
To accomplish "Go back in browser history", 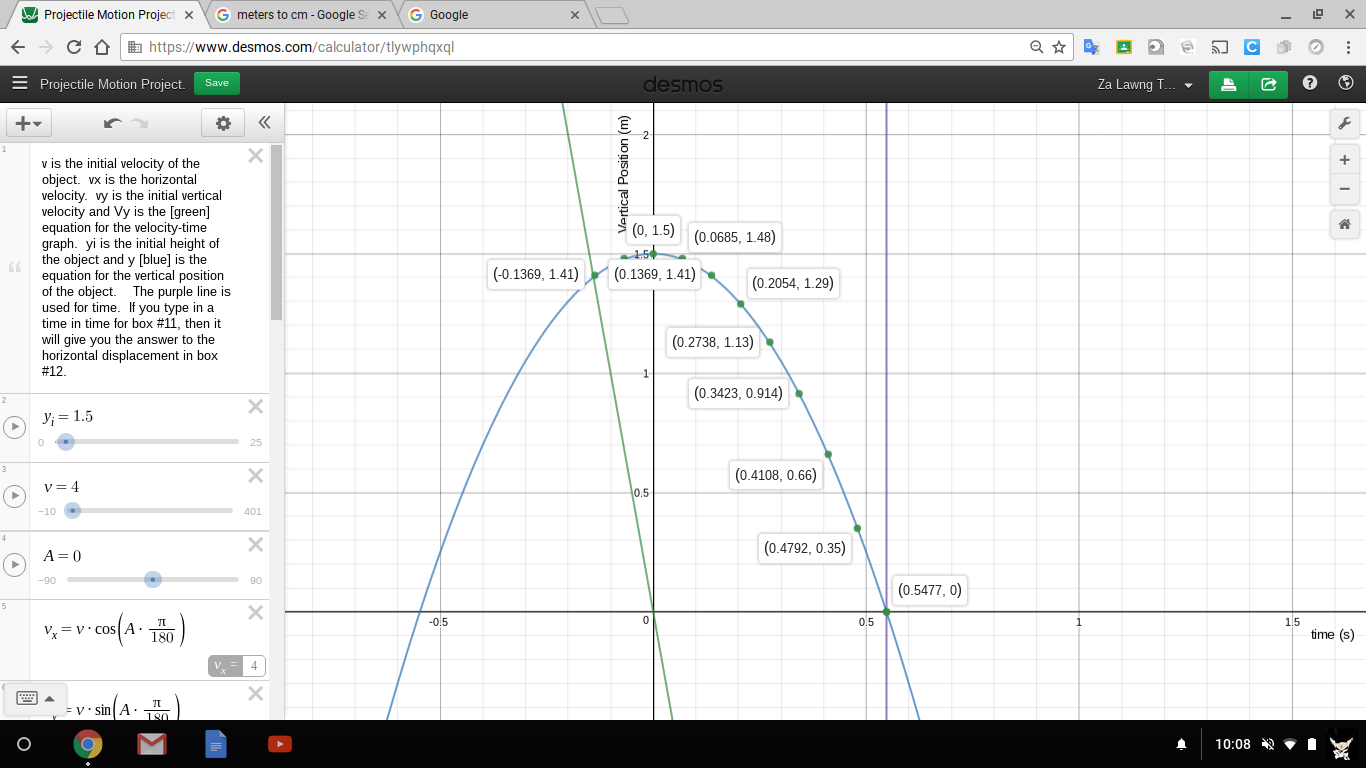I will 17,47.
